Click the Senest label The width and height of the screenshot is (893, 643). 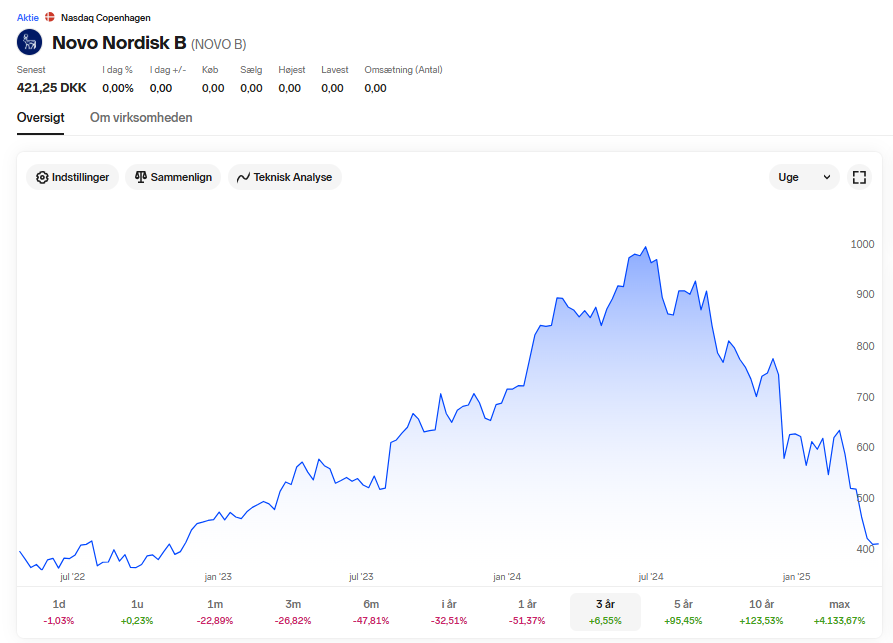pos(31,69)
